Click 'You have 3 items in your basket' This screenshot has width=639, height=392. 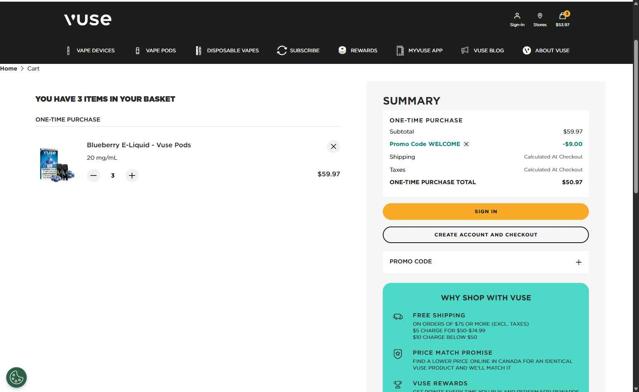point(105,99)
